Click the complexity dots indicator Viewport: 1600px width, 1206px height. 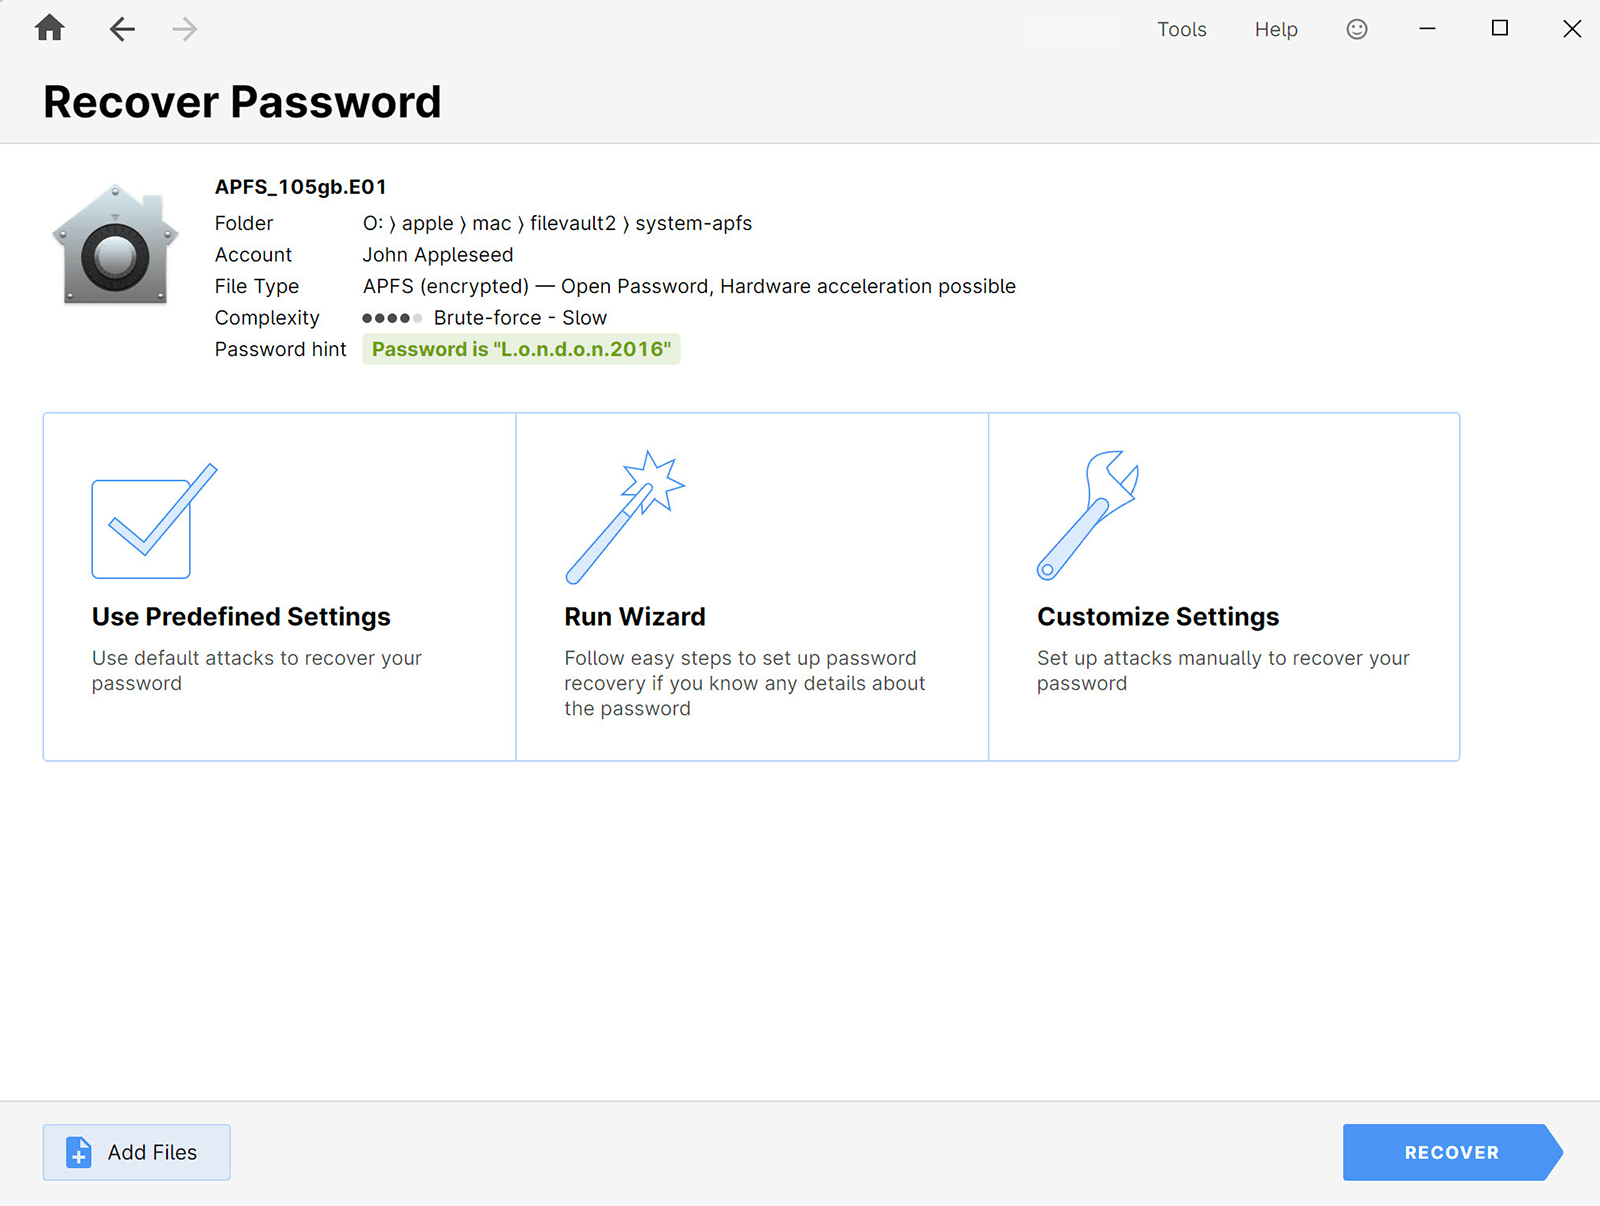392,318
